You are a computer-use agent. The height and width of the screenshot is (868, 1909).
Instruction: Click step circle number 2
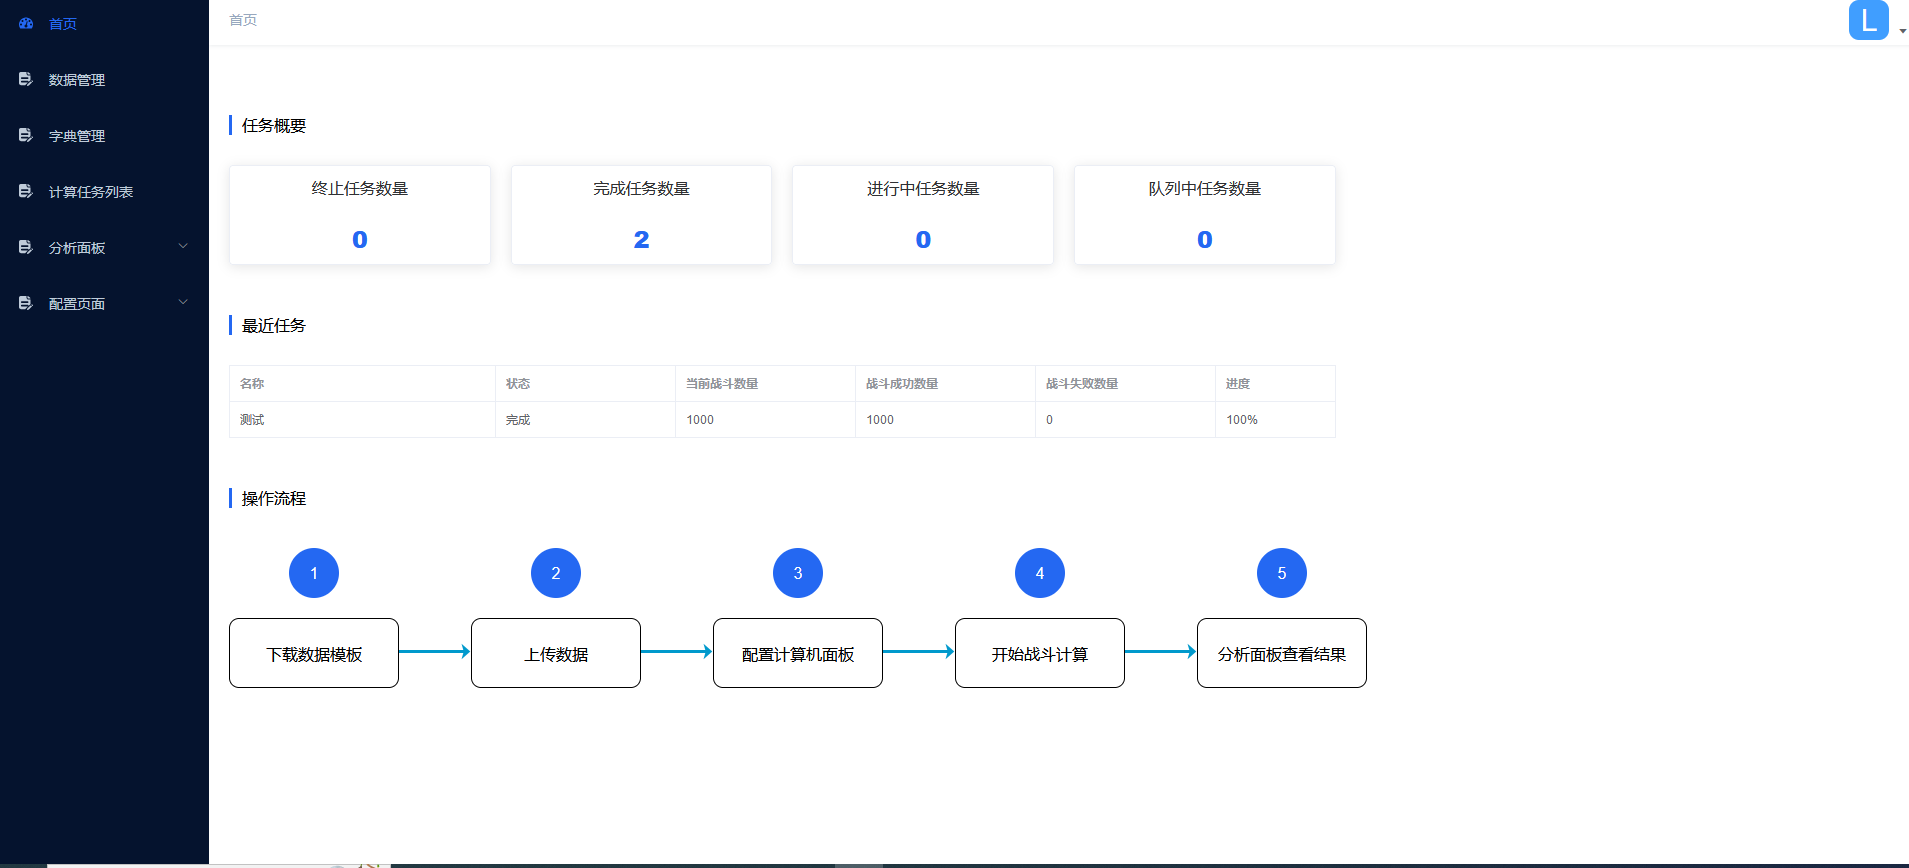click(x=556, y=573)
